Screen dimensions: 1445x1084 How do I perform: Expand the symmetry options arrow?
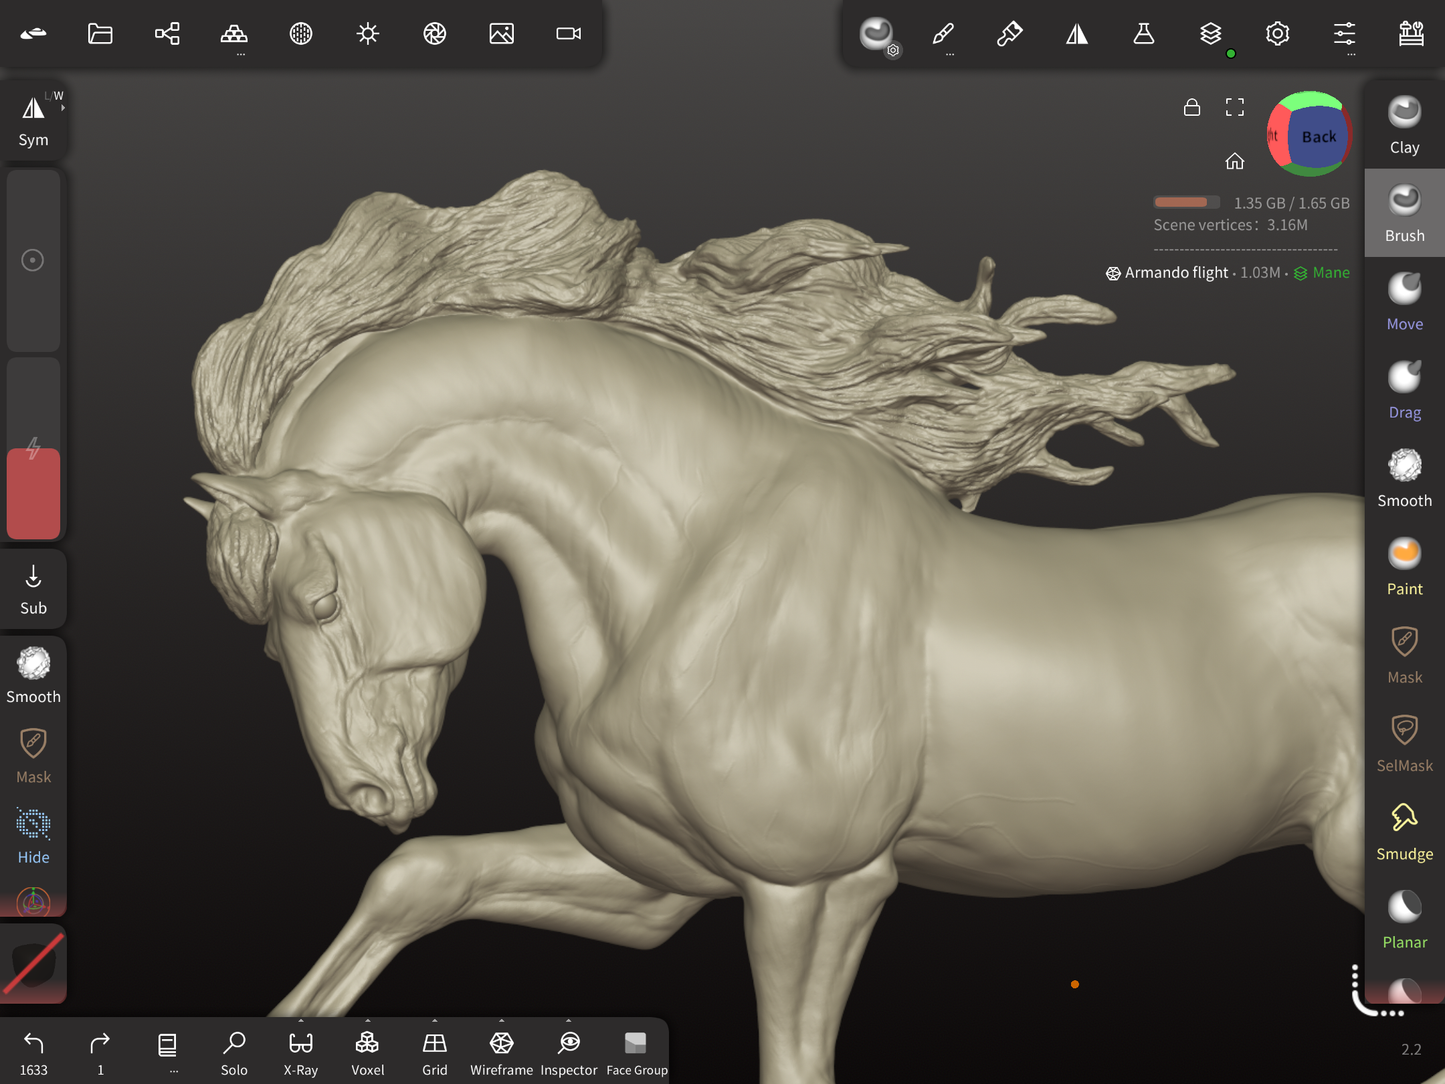pyautogui.click(x=62, y=107)
